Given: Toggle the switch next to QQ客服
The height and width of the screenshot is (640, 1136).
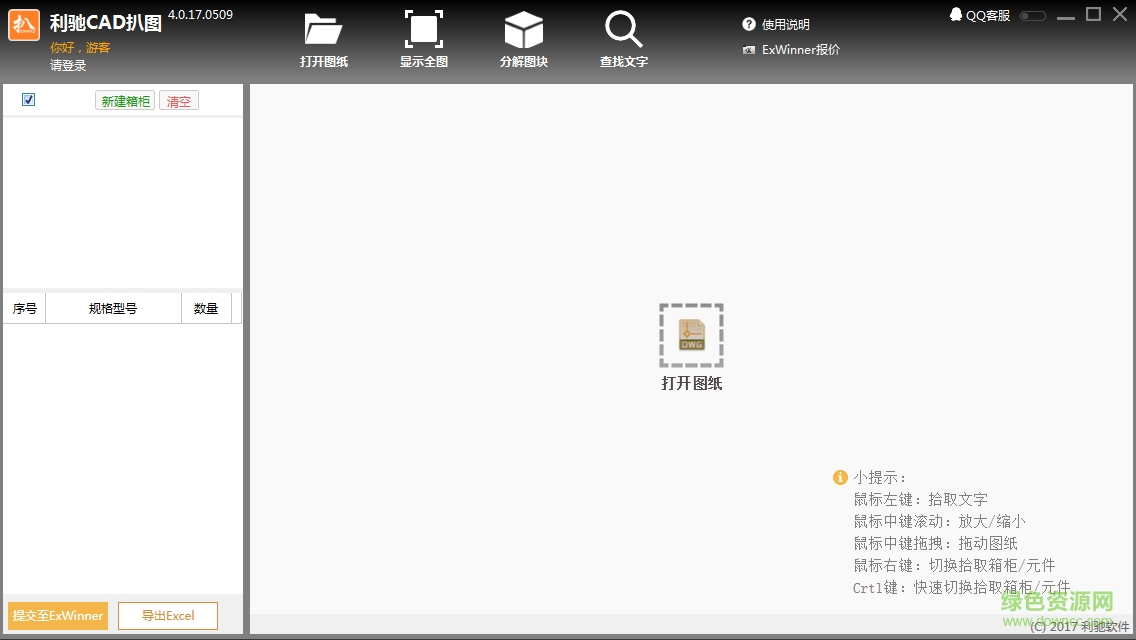Looking at the screenshot, I should pos(1033,16).
